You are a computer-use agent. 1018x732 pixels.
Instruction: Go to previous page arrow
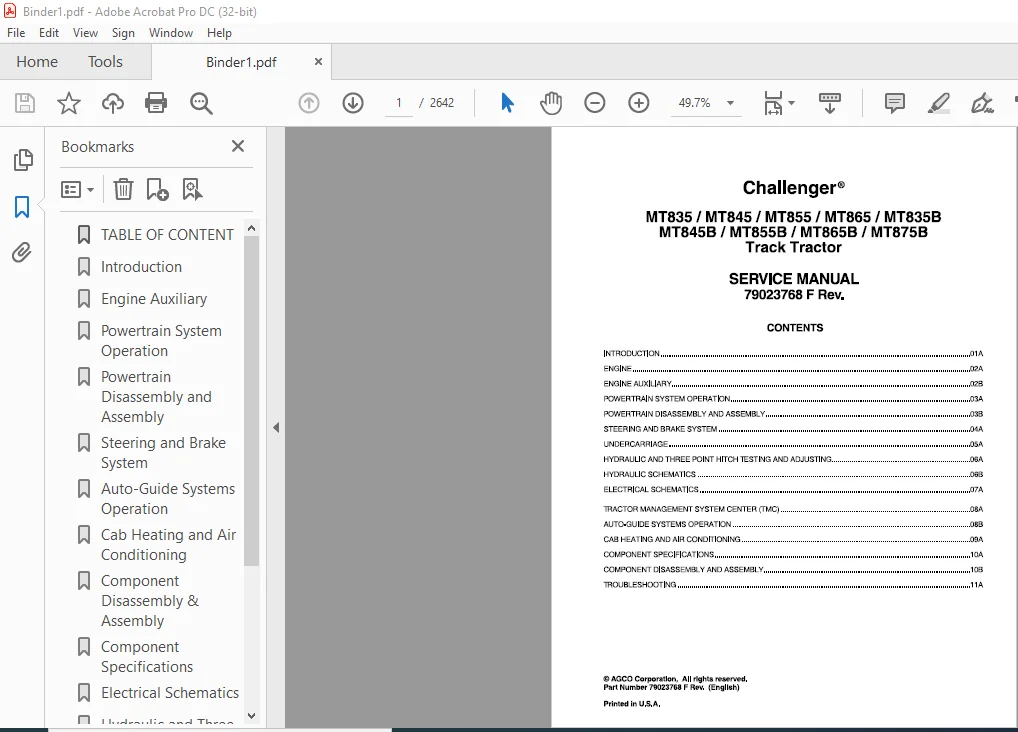pos(309,103)
